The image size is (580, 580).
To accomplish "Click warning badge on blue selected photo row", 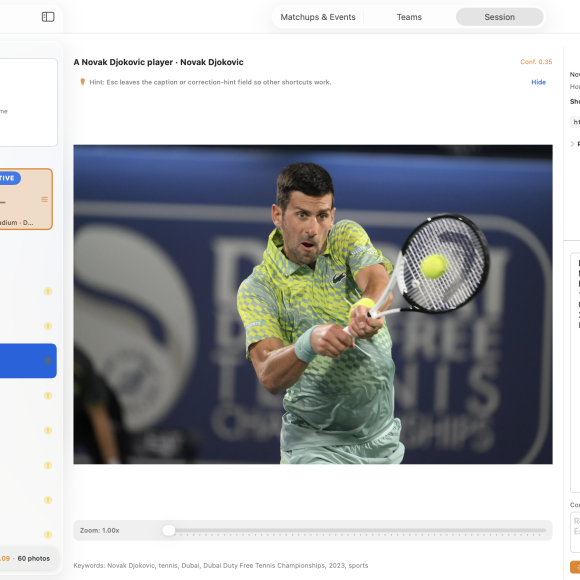I will tap(48, 361).
